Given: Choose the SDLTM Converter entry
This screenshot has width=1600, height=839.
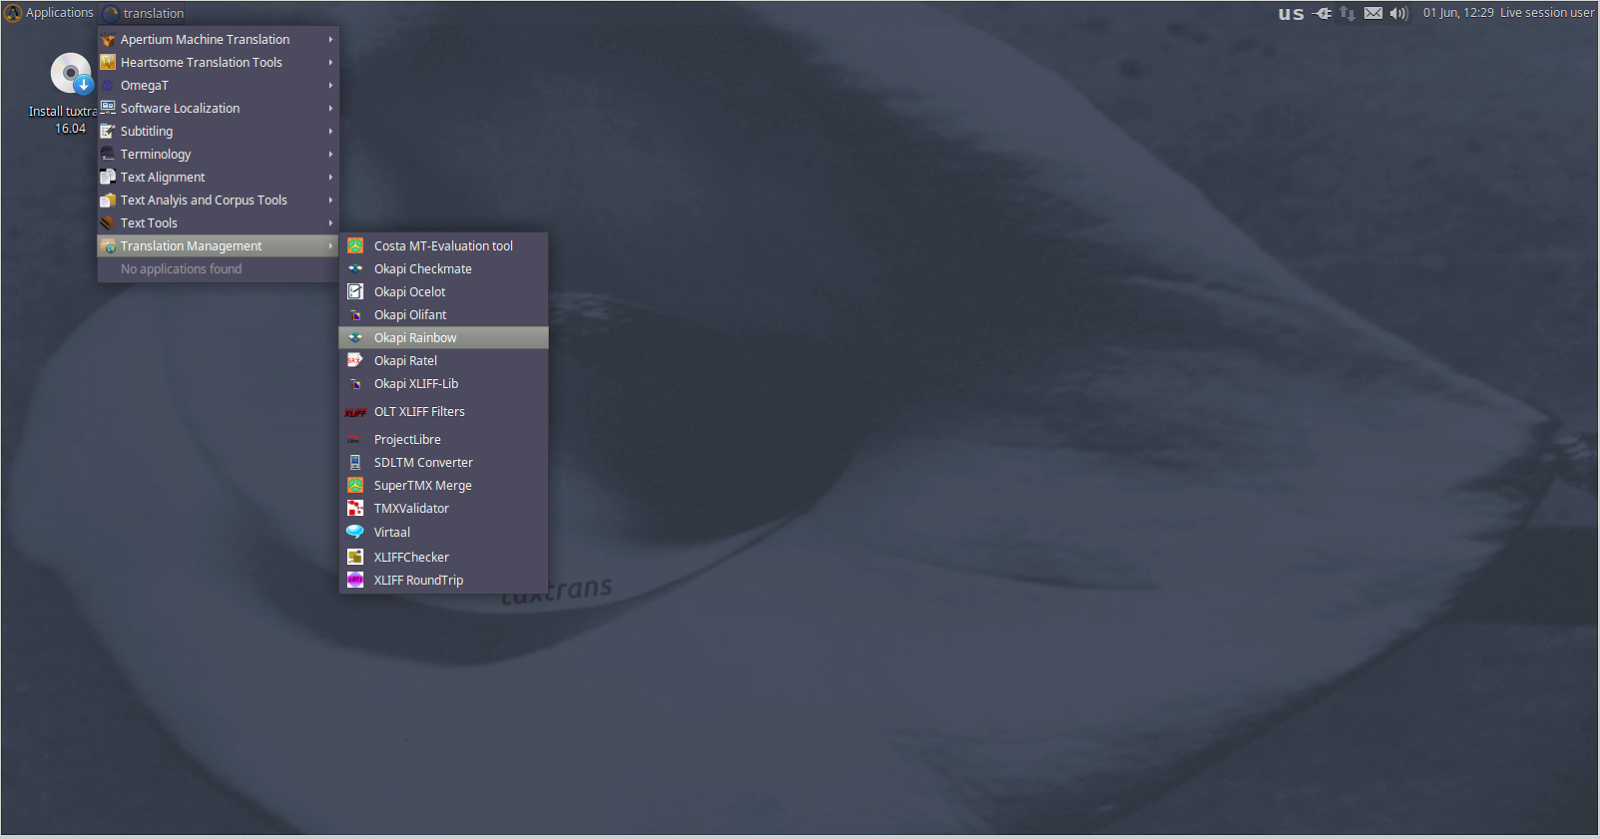Looking at the screenshot, I should pyautogui.click(x=444, y=462).
